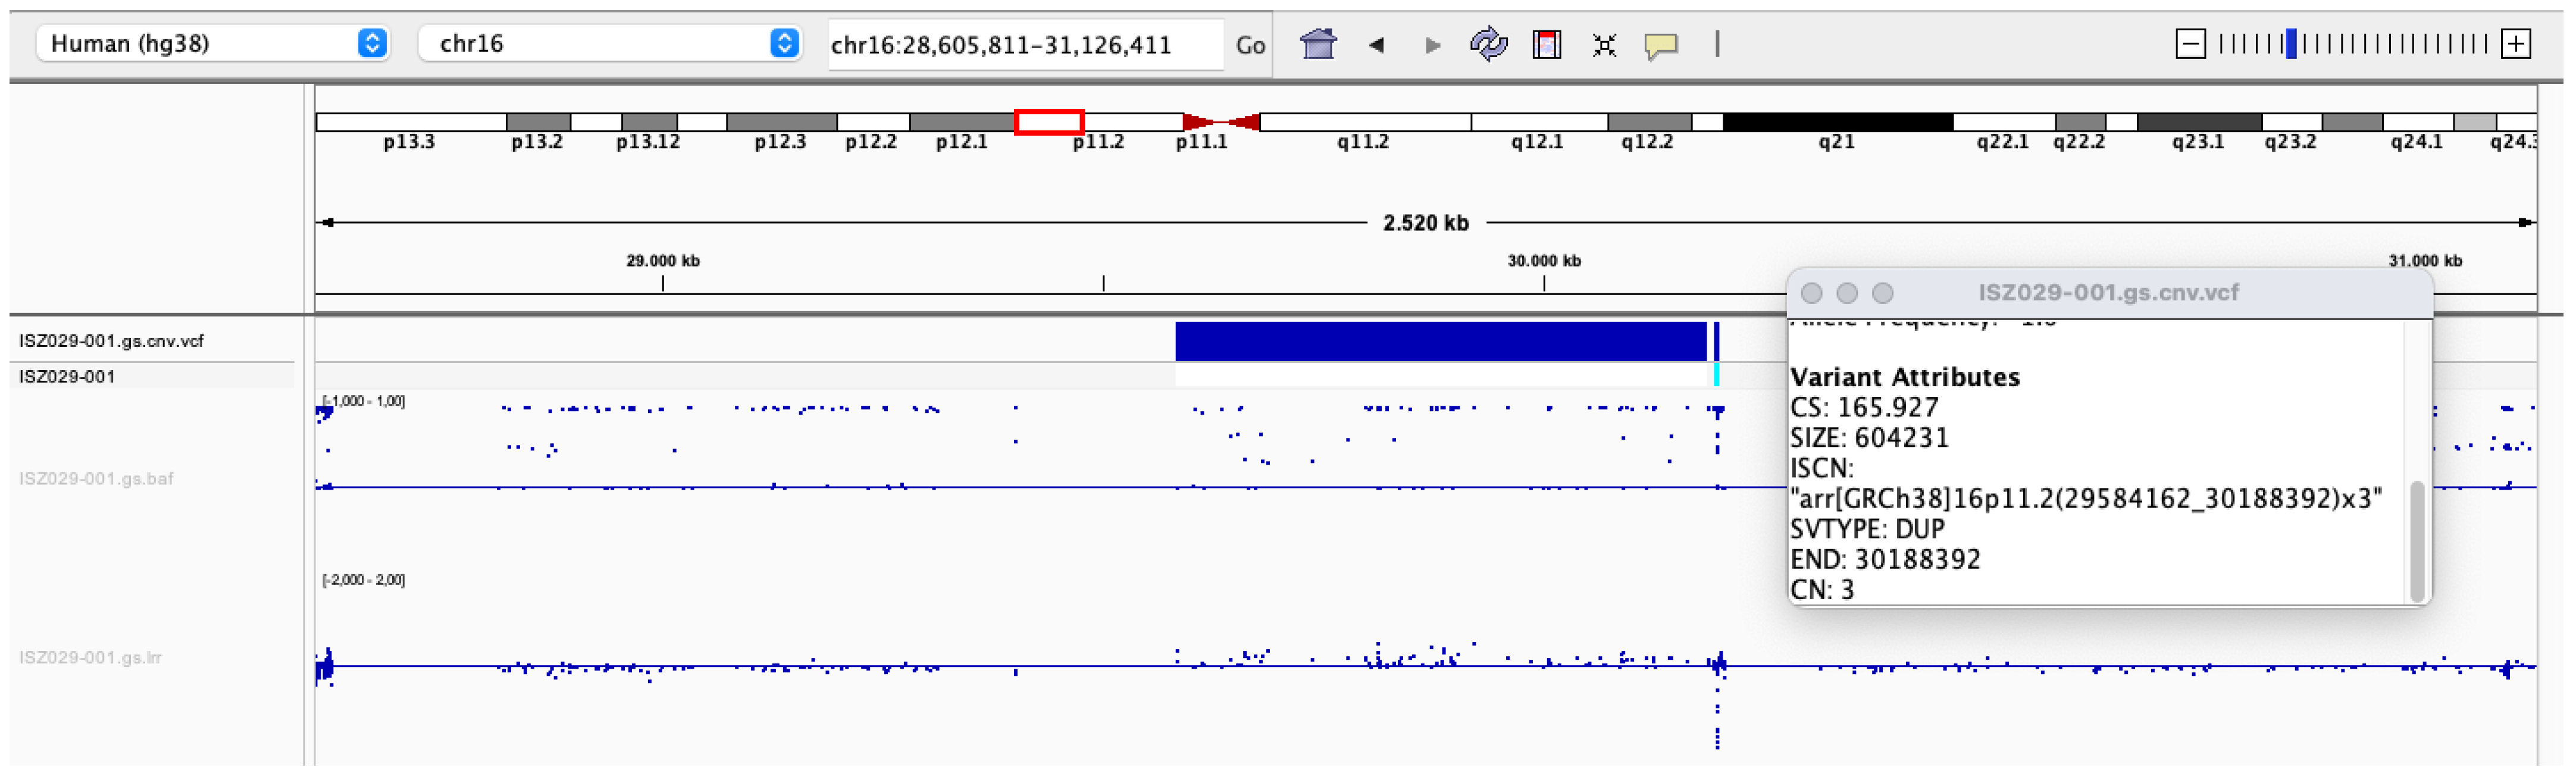
Task: Open the chr16 chromosome selector
Action: pyautogui.click(x=600, y=44)
